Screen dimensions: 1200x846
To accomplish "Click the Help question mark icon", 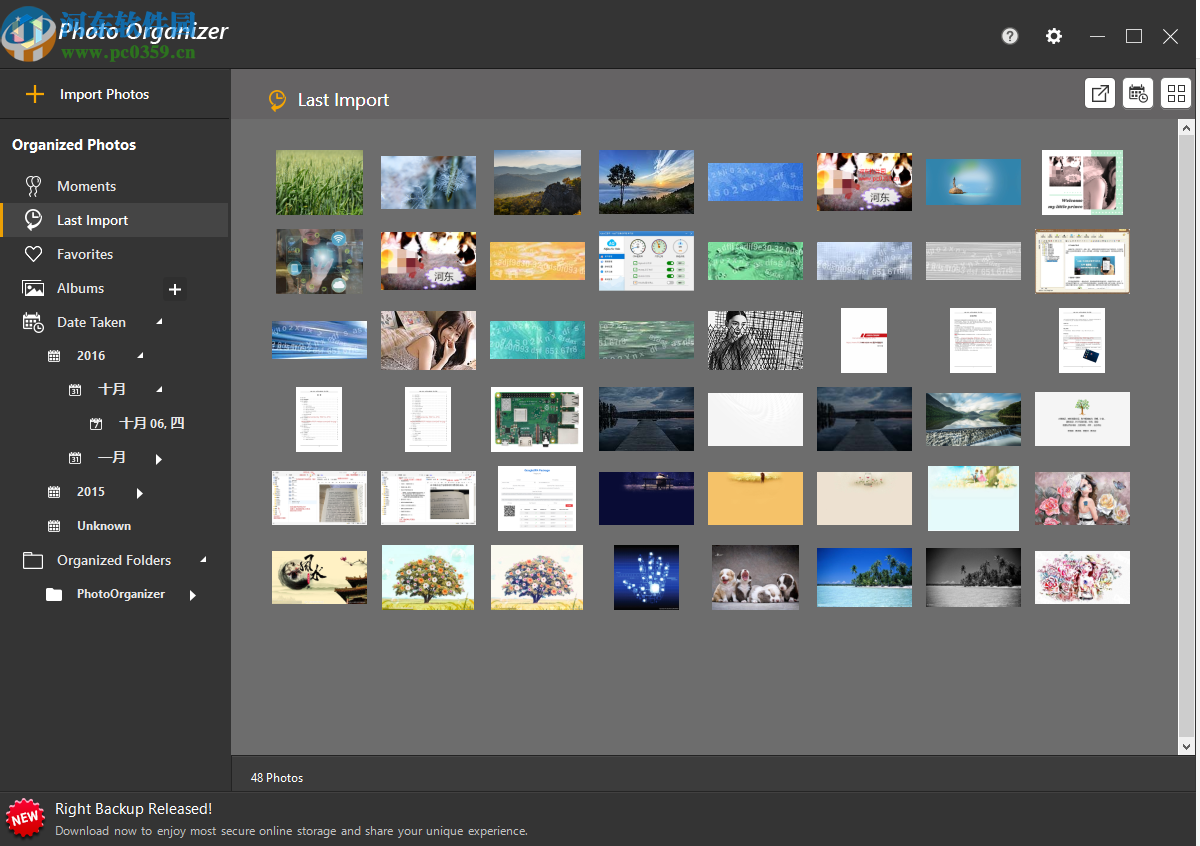I will (x=1009, y=36).
